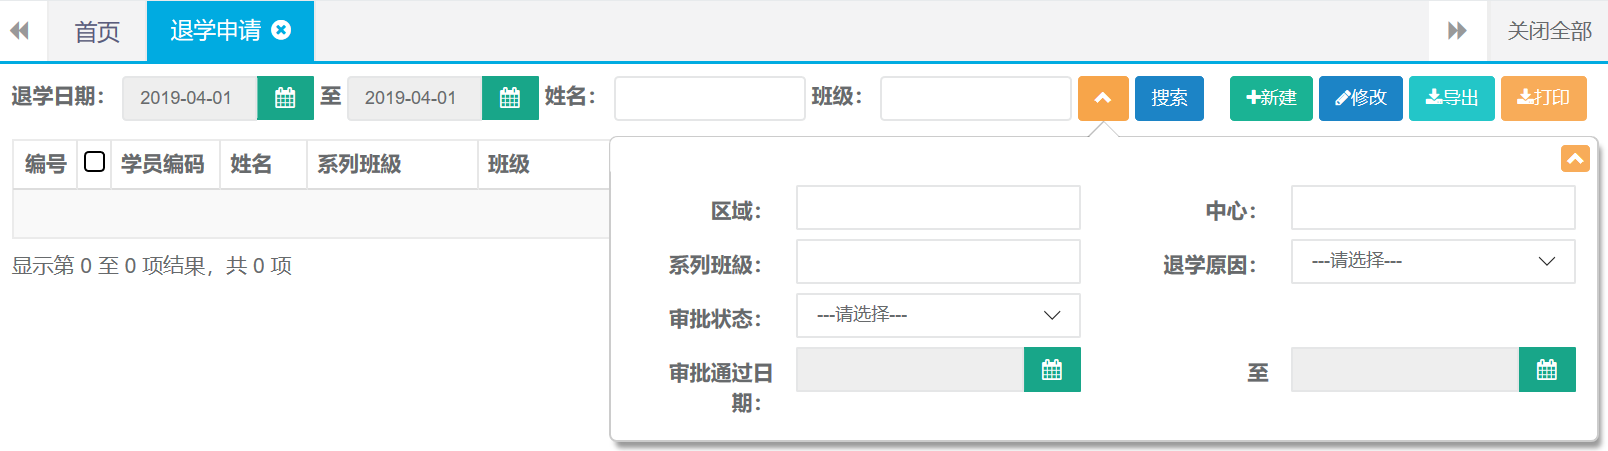Expand the 审批状态 dropdown

[937, 315]
